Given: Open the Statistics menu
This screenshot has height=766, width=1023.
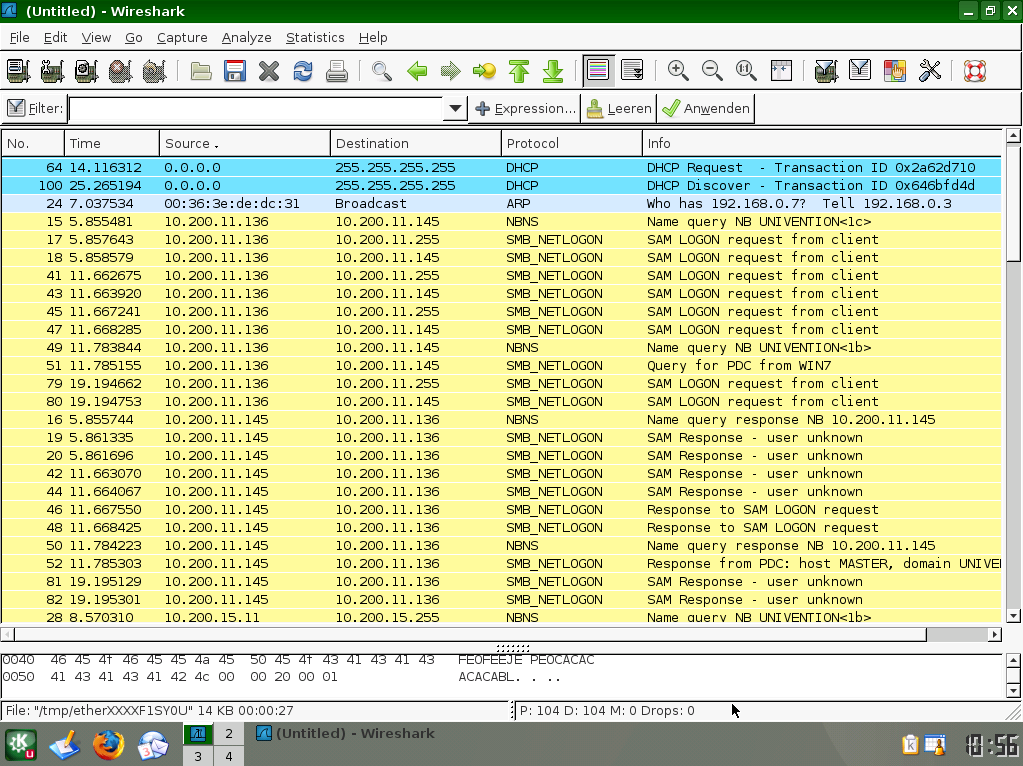Looking at the screenshot, I should tap(314, 38).
